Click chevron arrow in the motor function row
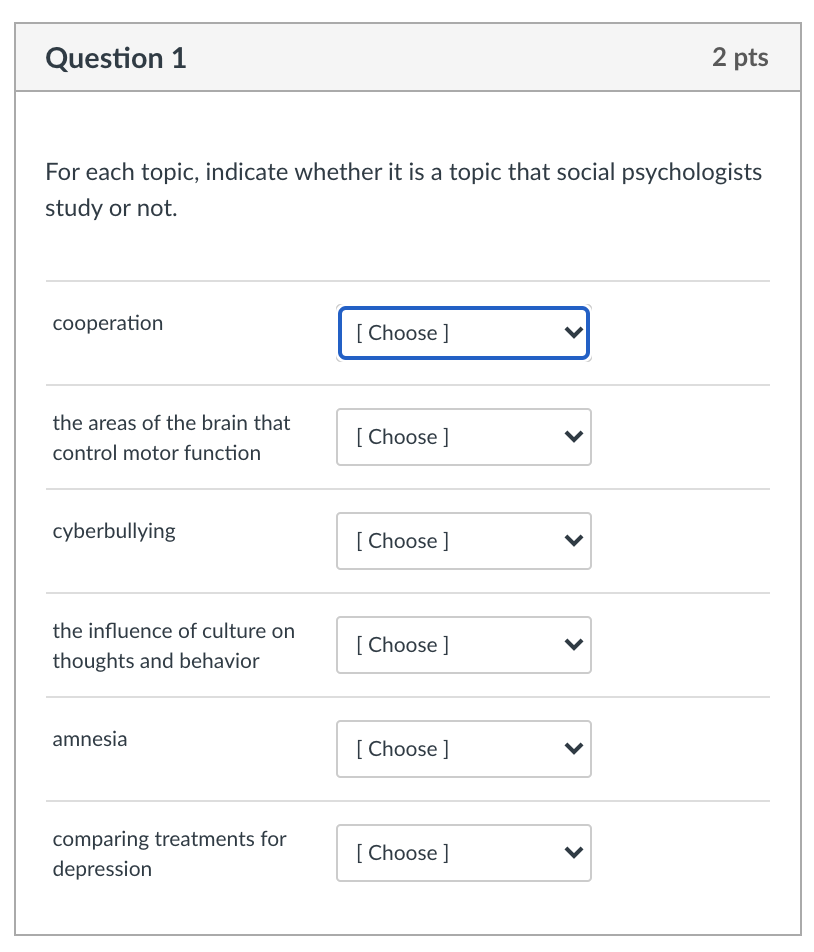 click(573, 437)
